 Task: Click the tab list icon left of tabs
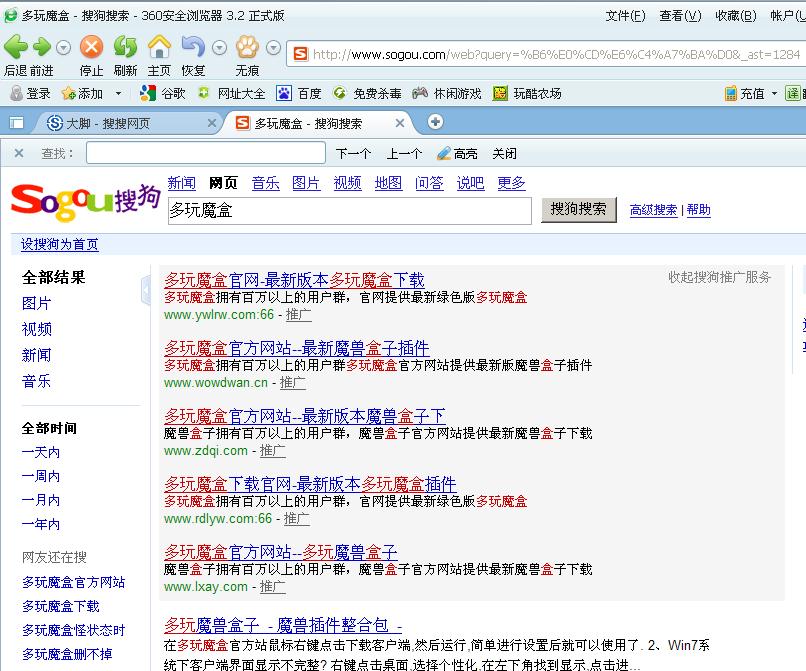click(x=16, y=122)
